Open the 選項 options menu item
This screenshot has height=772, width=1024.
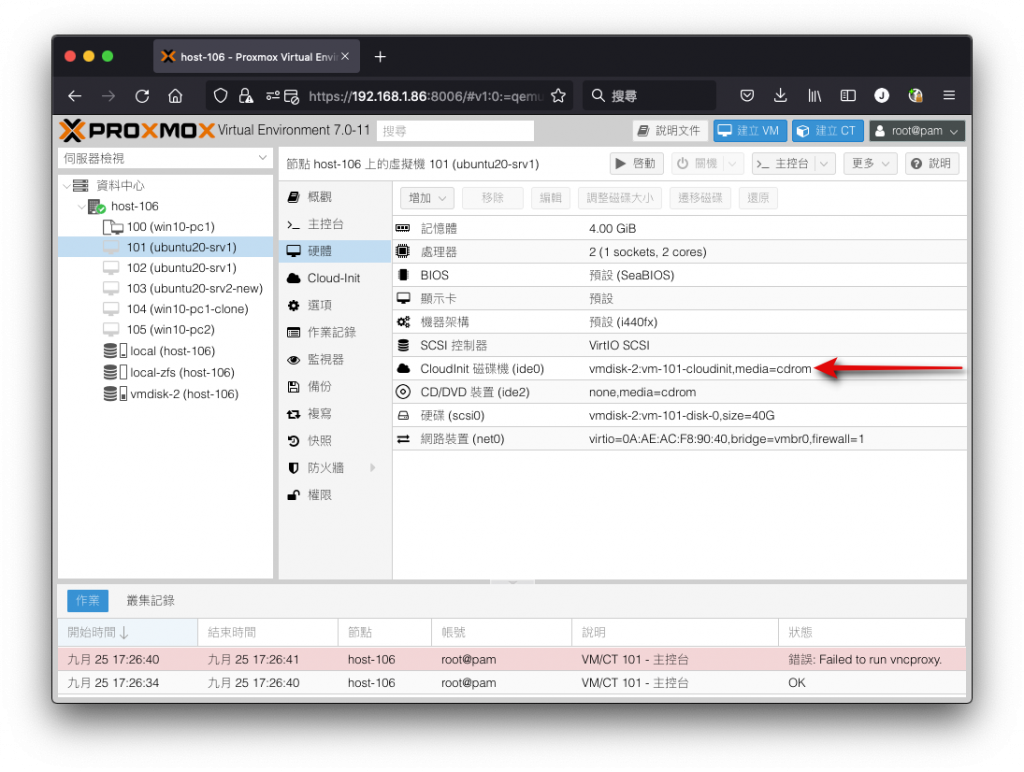(x=336, y=305)
